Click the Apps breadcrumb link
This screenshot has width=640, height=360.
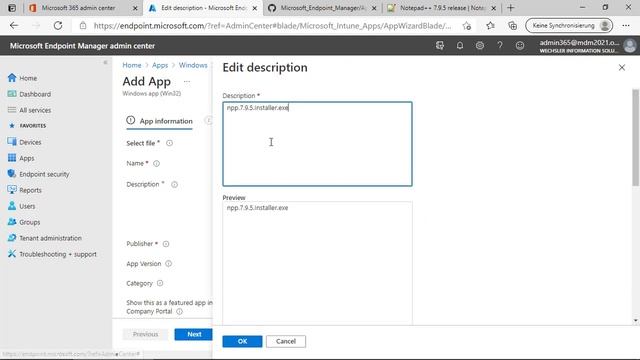pos(160,65)
